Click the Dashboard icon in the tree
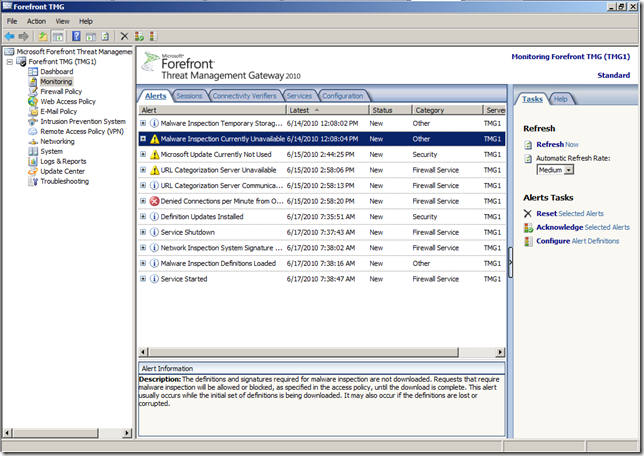 [x=33, y=71]
